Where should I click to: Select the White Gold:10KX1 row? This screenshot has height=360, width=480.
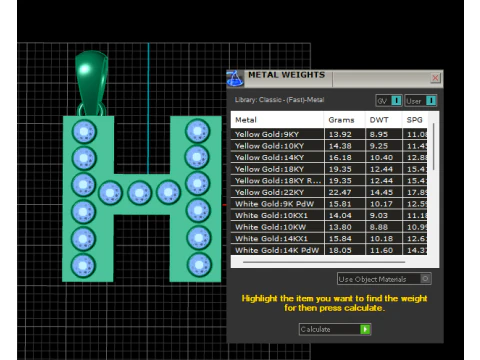pyautogui.click(x=329, y=216)
